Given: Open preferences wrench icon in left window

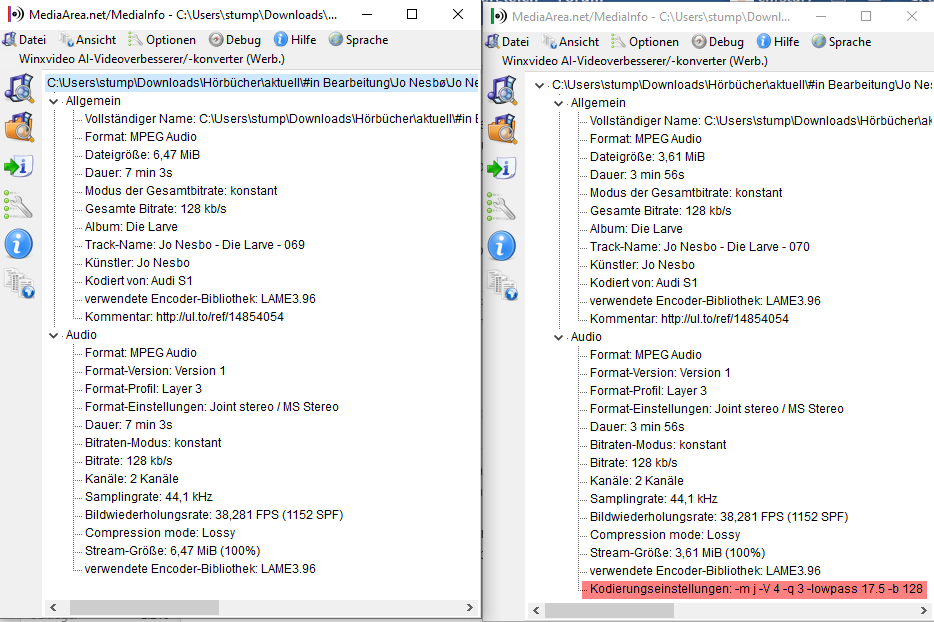Looking at the screenshot, I should coord(20,205).
